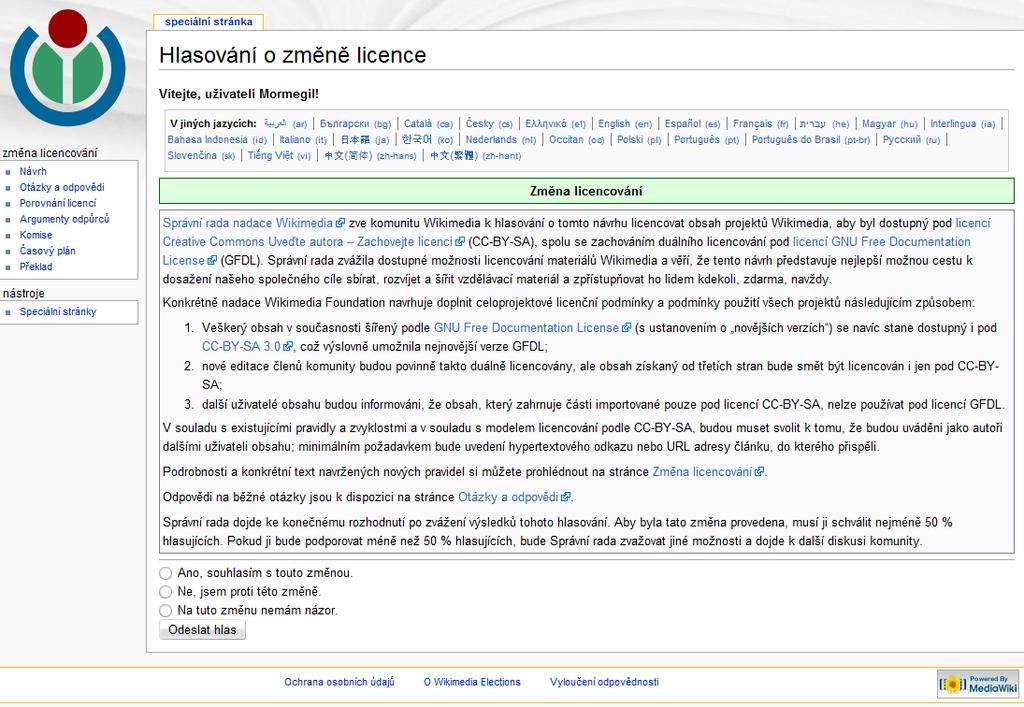This screenshot has height=707, width=1024.
Task: Switch language to 한국어 (ko)
Action: coord(427,140)
